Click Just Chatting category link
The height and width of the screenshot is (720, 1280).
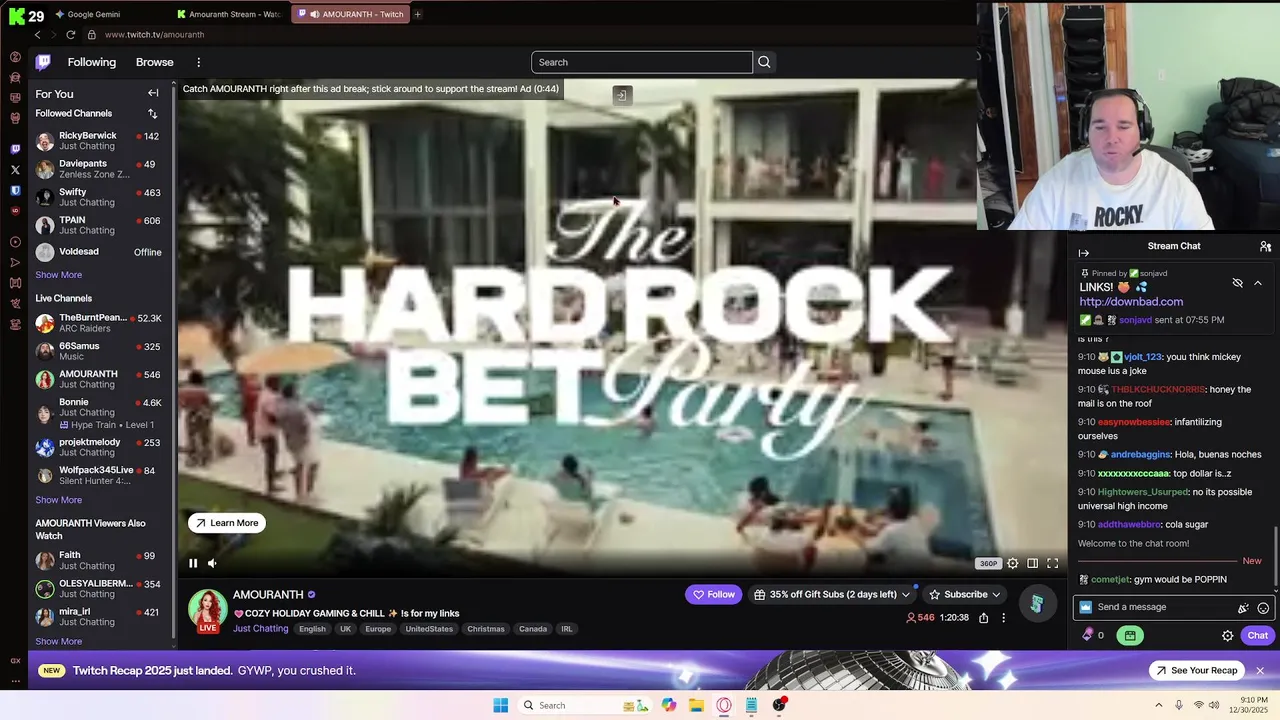261,629
